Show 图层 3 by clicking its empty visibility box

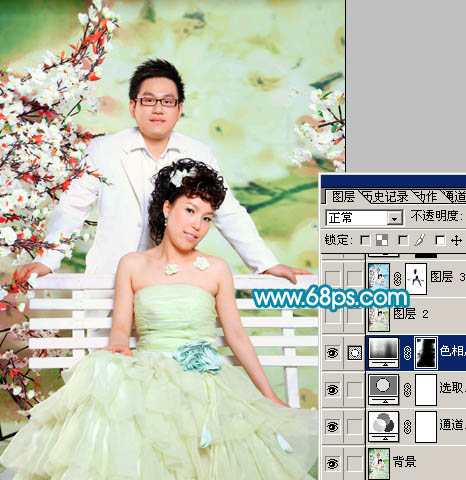coord(332,279)
